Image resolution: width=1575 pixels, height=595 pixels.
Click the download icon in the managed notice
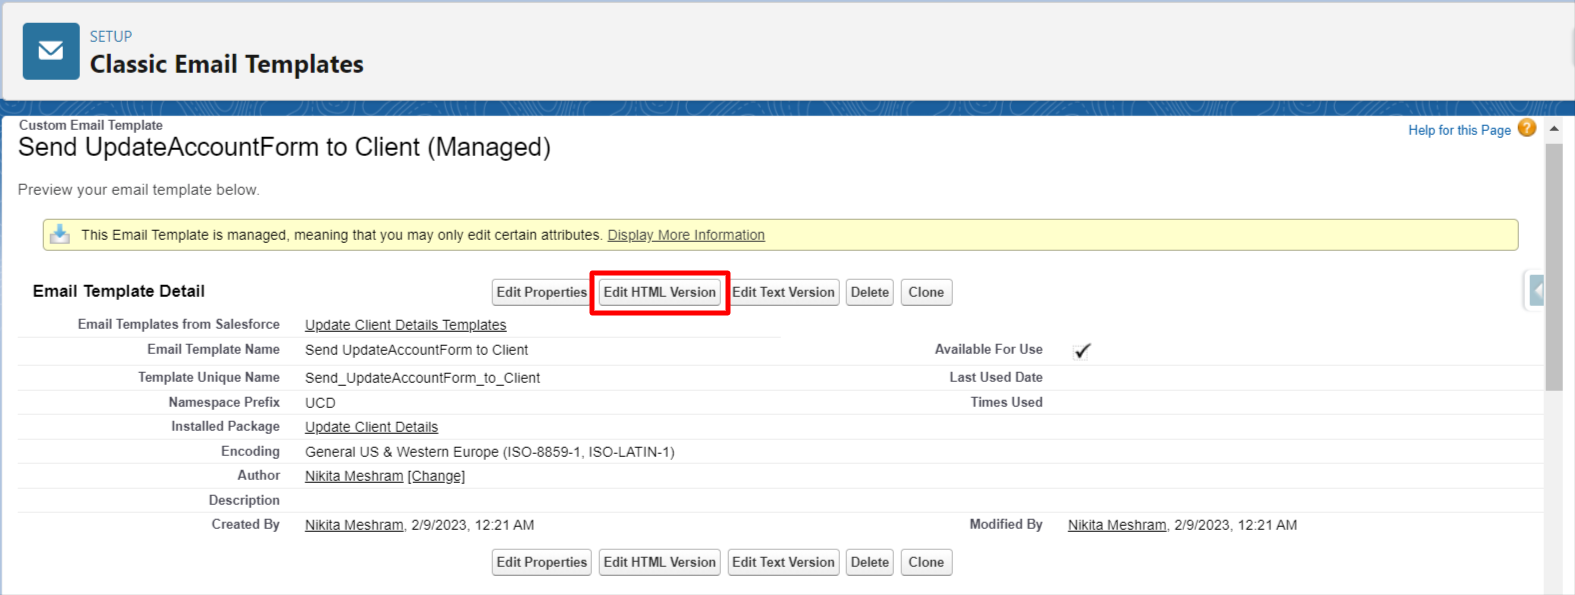(x=60, y=234)
